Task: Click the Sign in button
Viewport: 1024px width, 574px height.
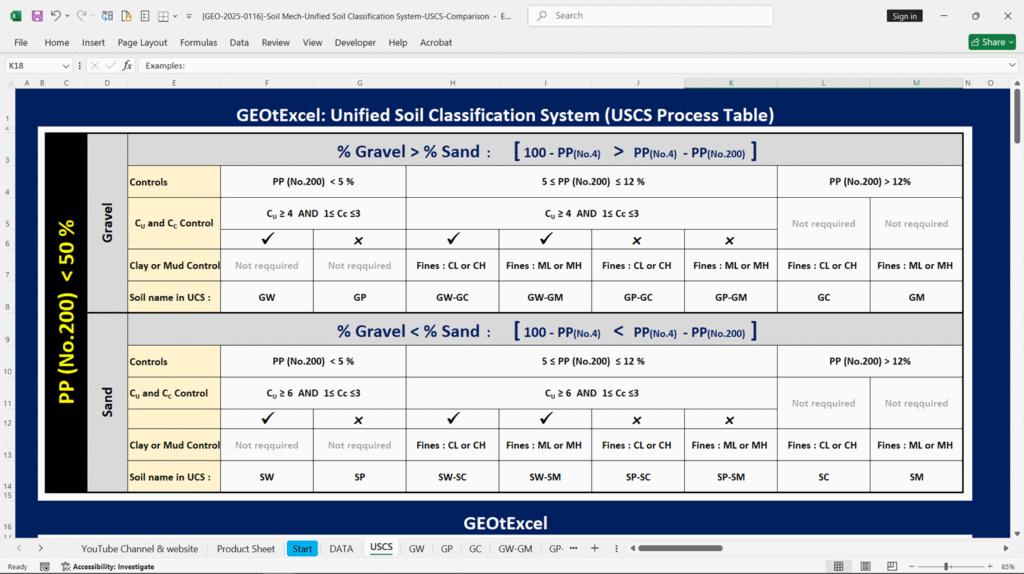Action: point(904,16)
